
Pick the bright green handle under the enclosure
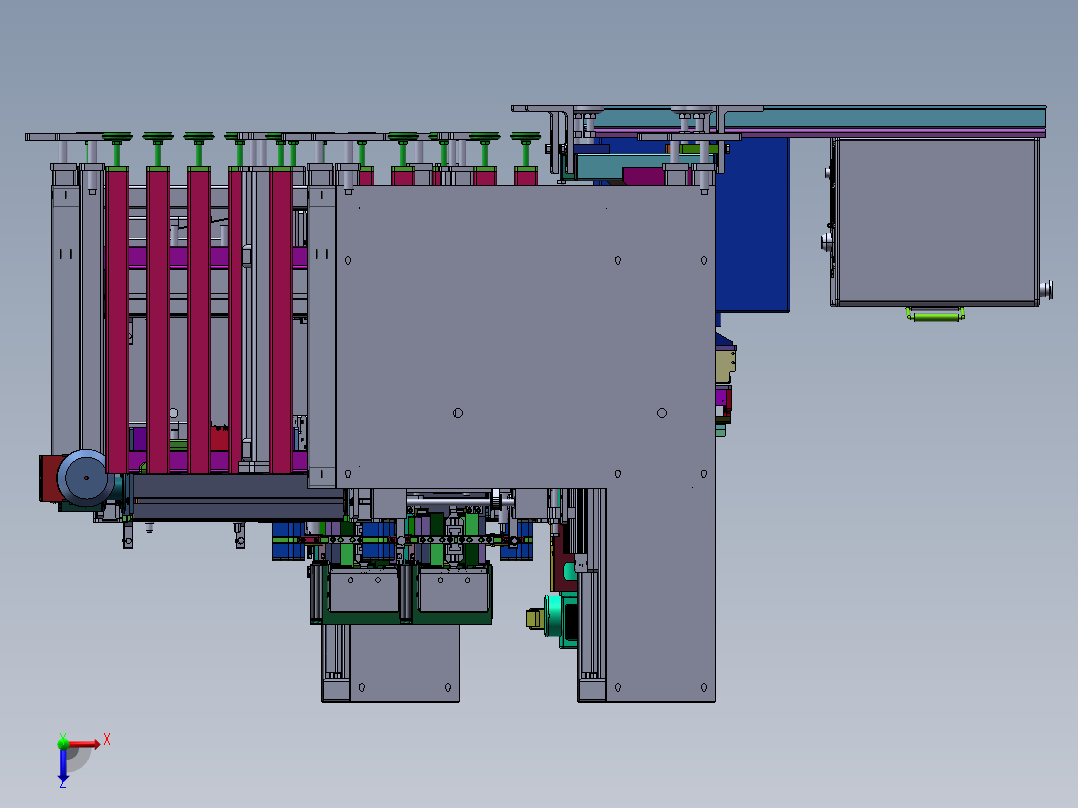(x=935, y=315)
